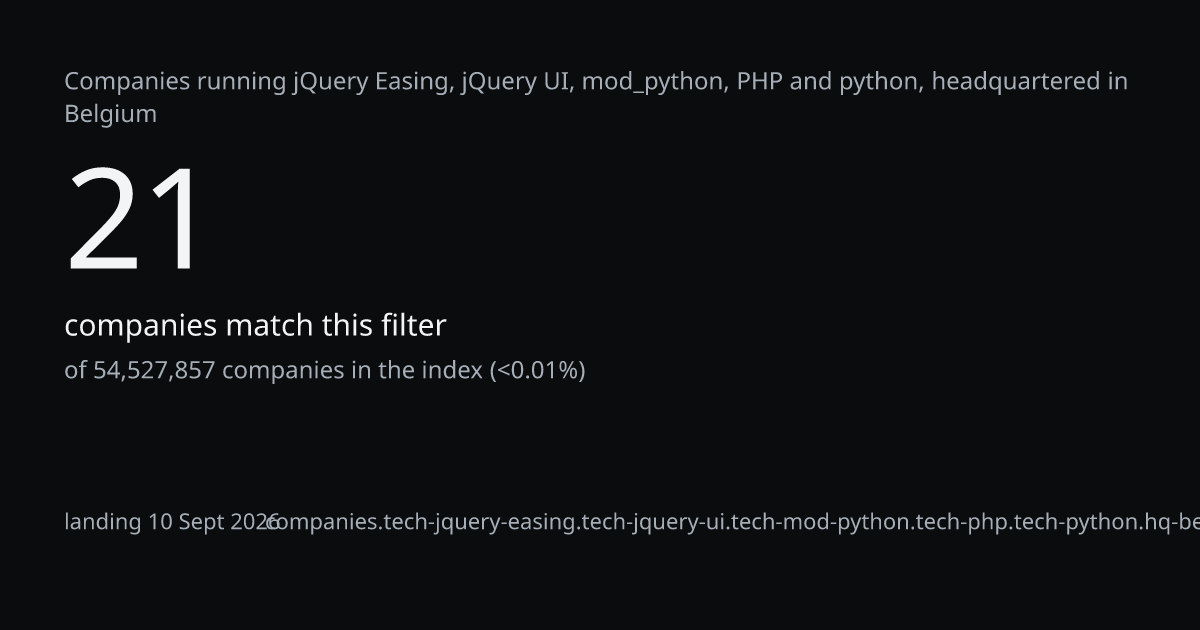Image resolution: width=1200 pixels, height=630 pixels.
Task: Click the '(<0.01%)' percentage text
Action: [537, 370]
